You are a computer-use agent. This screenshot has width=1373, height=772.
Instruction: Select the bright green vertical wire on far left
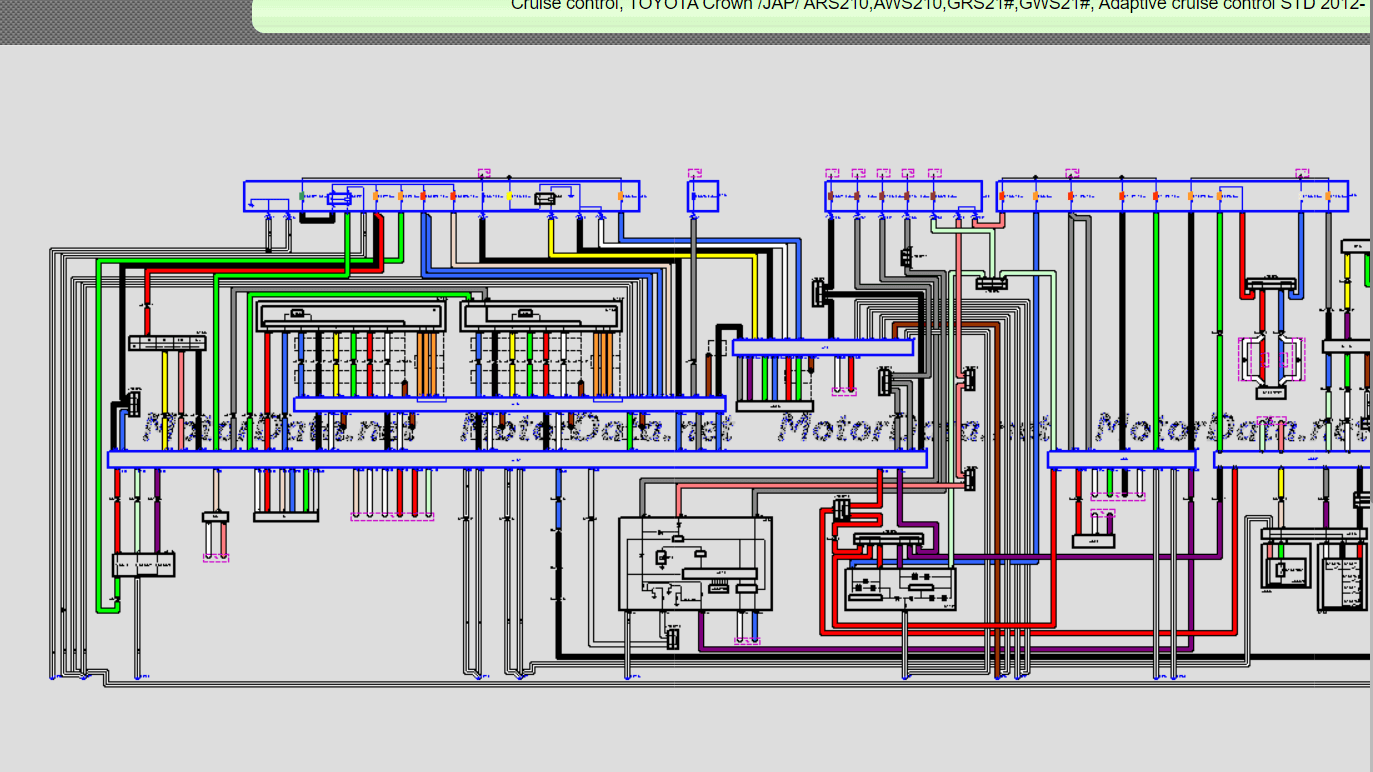[99, 430]
